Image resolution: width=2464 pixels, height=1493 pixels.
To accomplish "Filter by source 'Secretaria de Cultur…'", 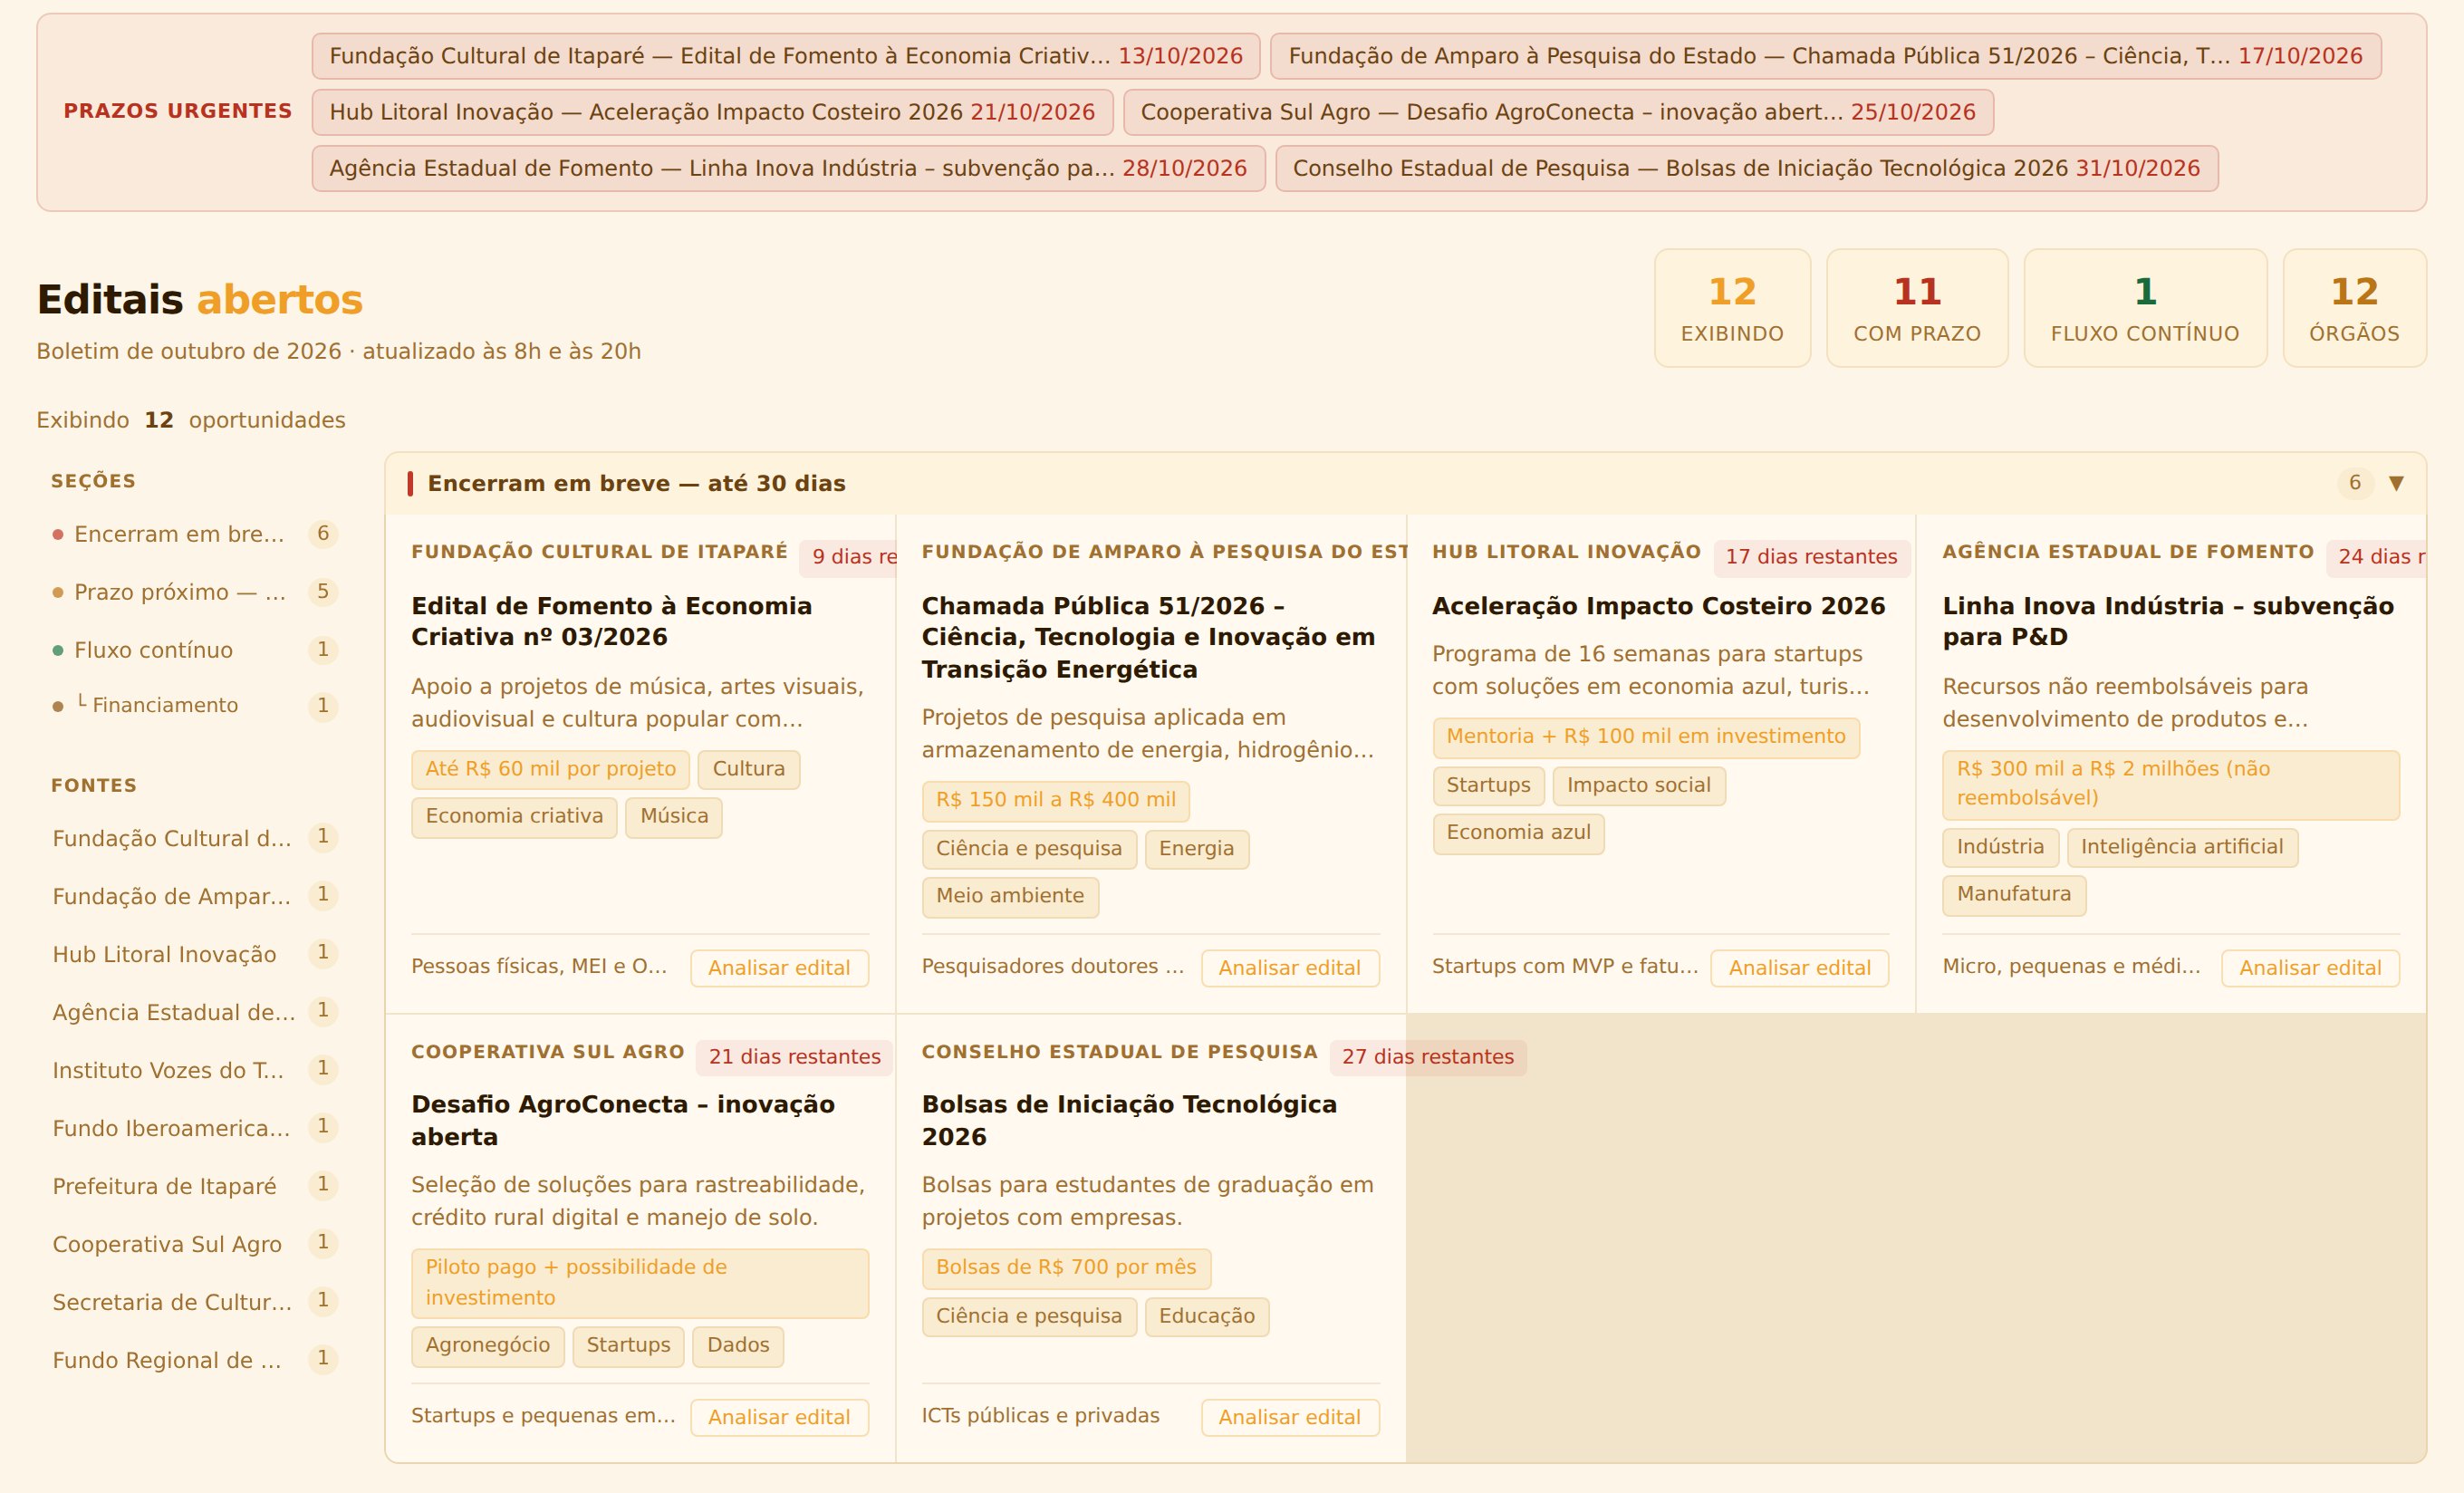I will pos(194,1302).
